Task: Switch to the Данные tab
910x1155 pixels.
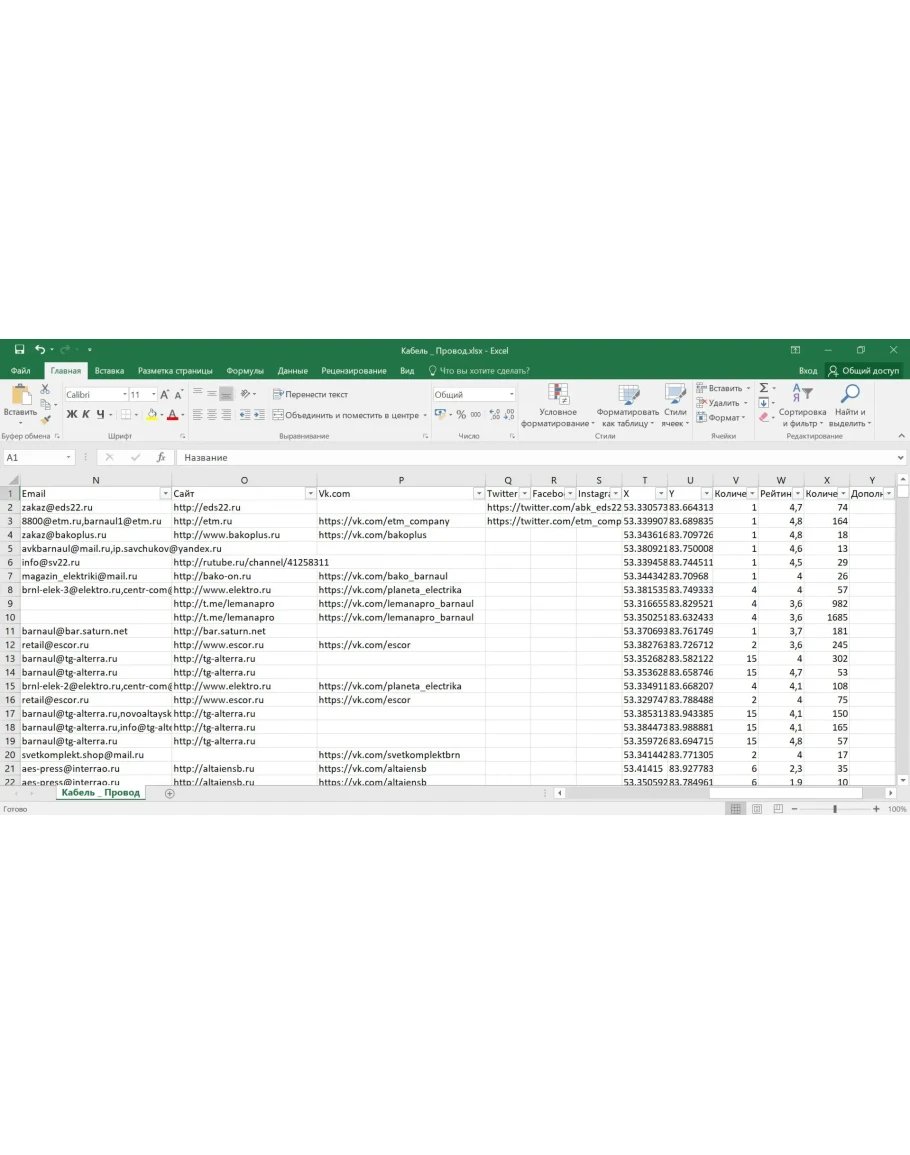Action: coord(293,371)
